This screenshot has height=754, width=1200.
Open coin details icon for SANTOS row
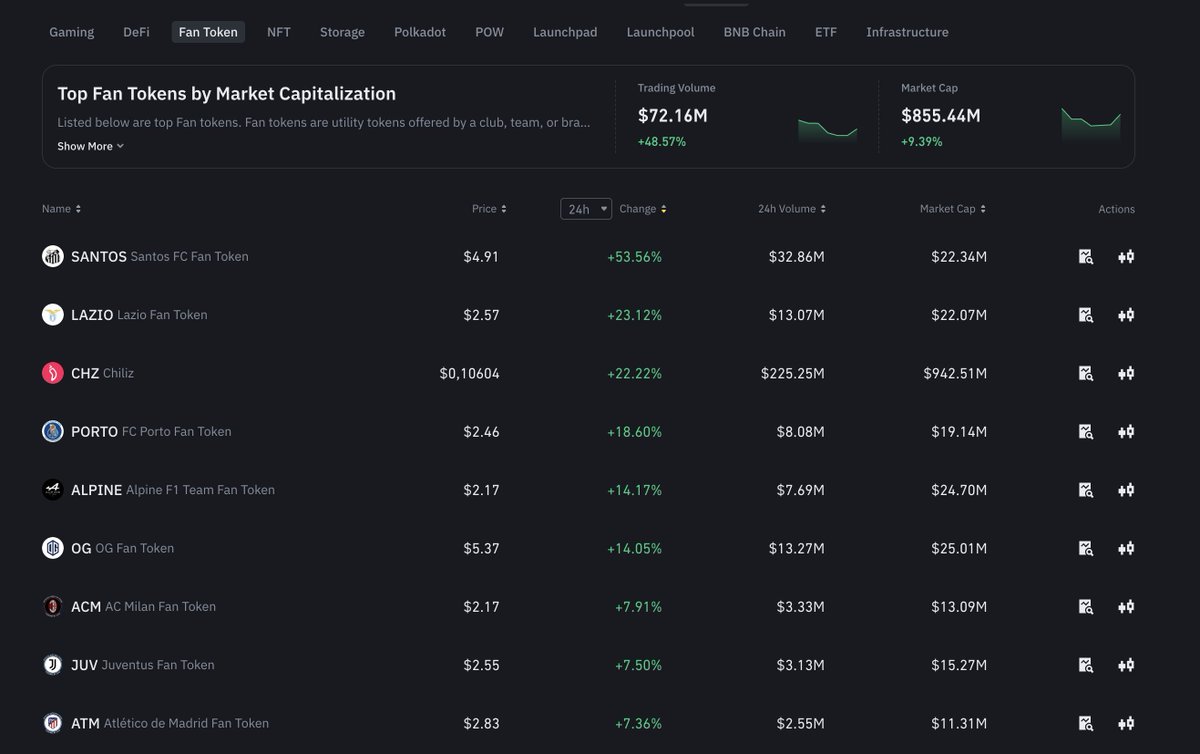tap(1086, 257)
